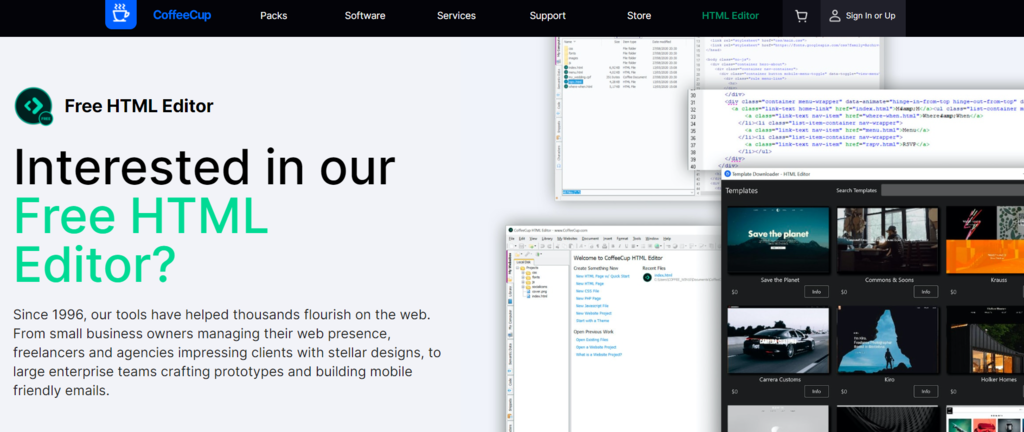Select the Commons & Soons template thumbnail

[886, 239]
